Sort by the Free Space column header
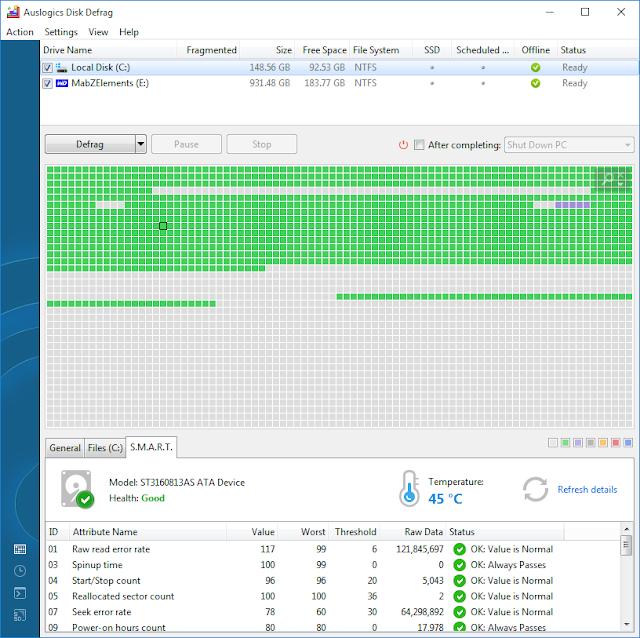640x638 pixels. coord(322,50)
